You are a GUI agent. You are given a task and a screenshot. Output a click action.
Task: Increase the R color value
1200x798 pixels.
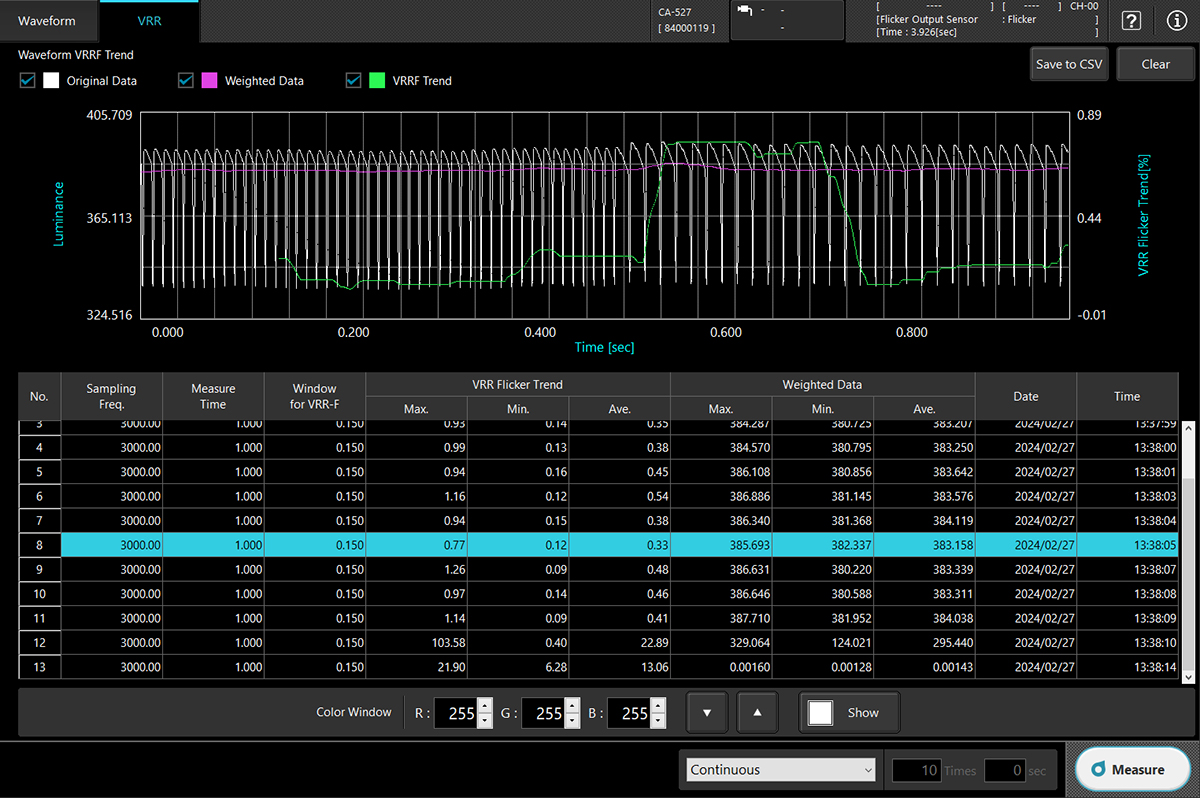[x=485, y=706]
